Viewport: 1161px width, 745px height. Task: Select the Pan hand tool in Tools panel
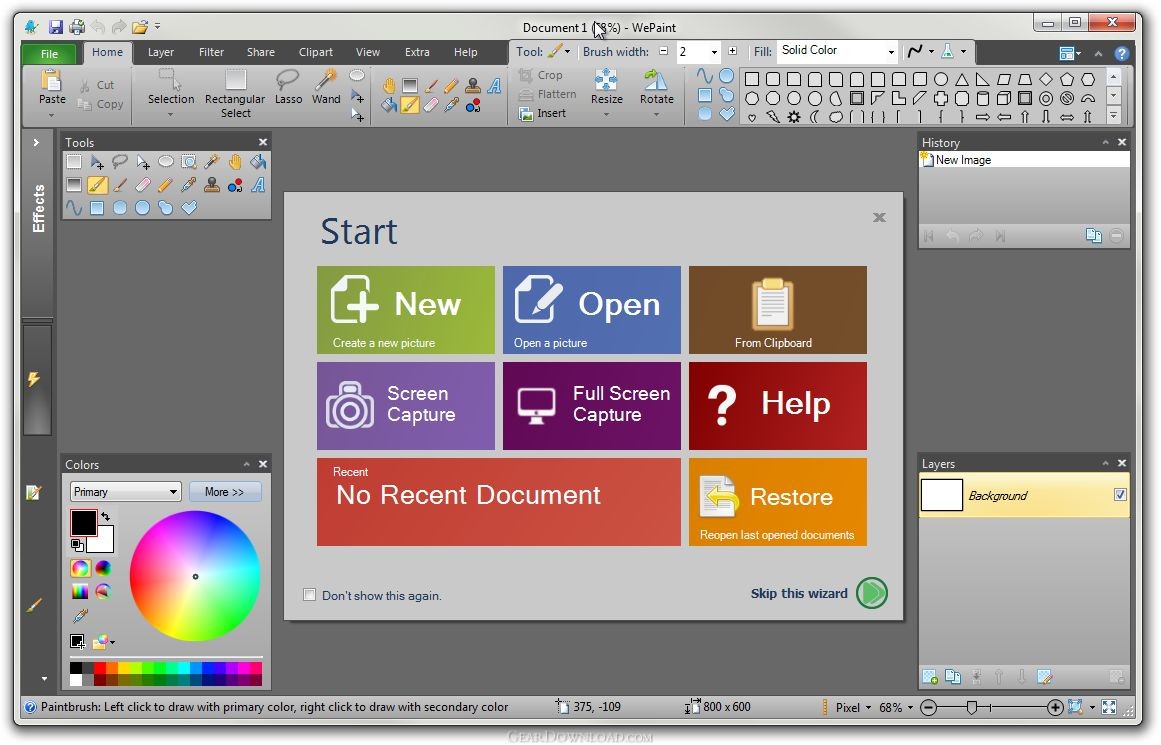(x=235, y=162)
